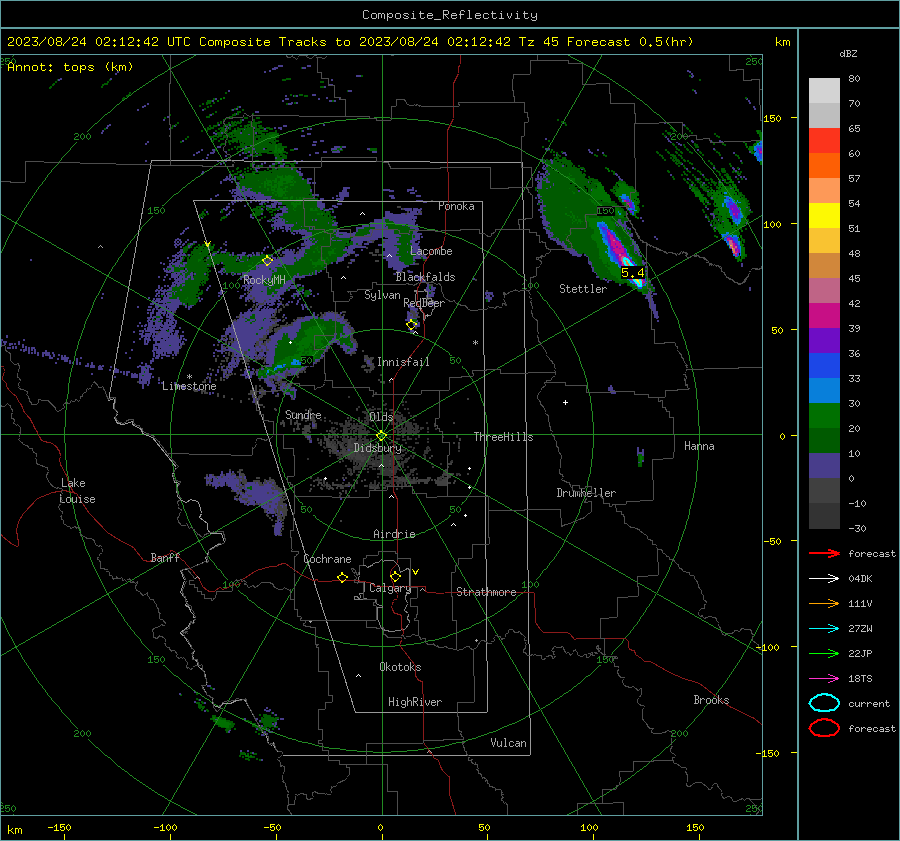
Task: Click the Lacombe city label
Action: pos(431,251)
